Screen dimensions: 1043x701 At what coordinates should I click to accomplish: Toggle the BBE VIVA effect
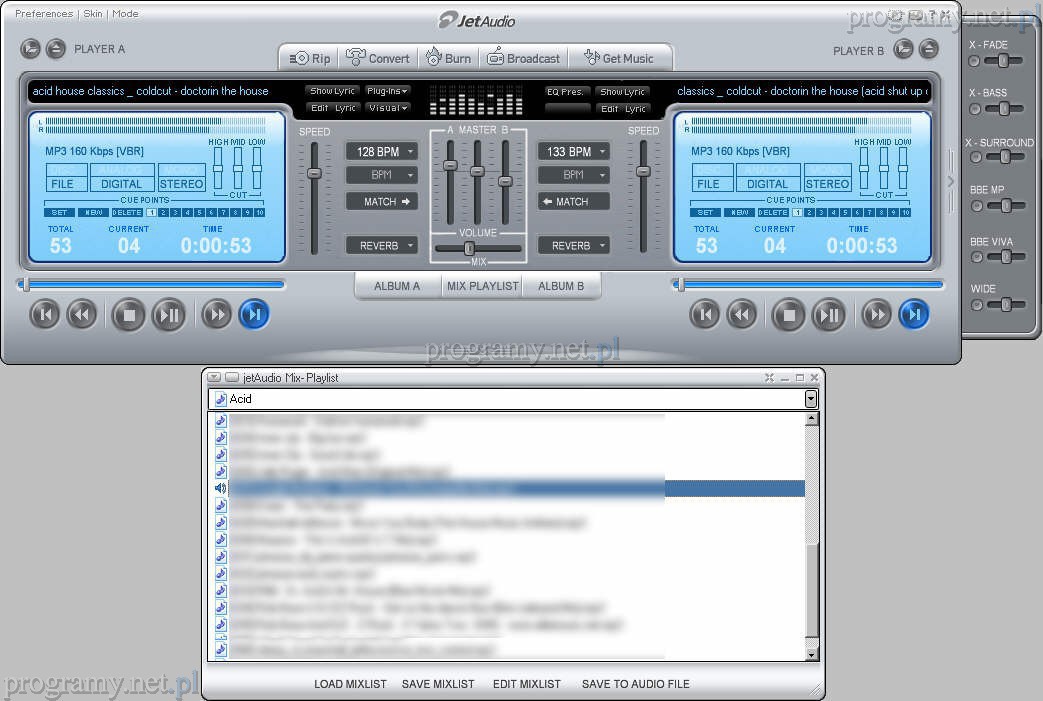974,257
